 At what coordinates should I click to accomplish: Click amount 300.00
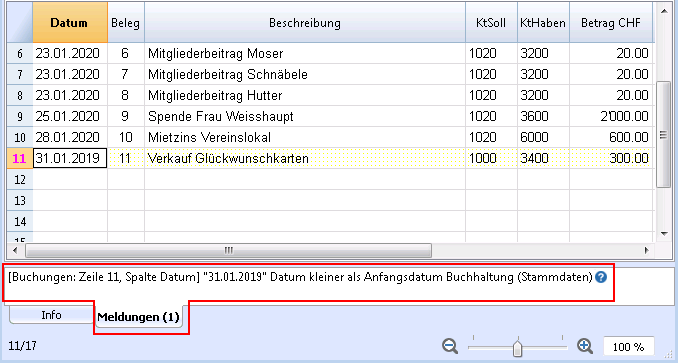611,158
